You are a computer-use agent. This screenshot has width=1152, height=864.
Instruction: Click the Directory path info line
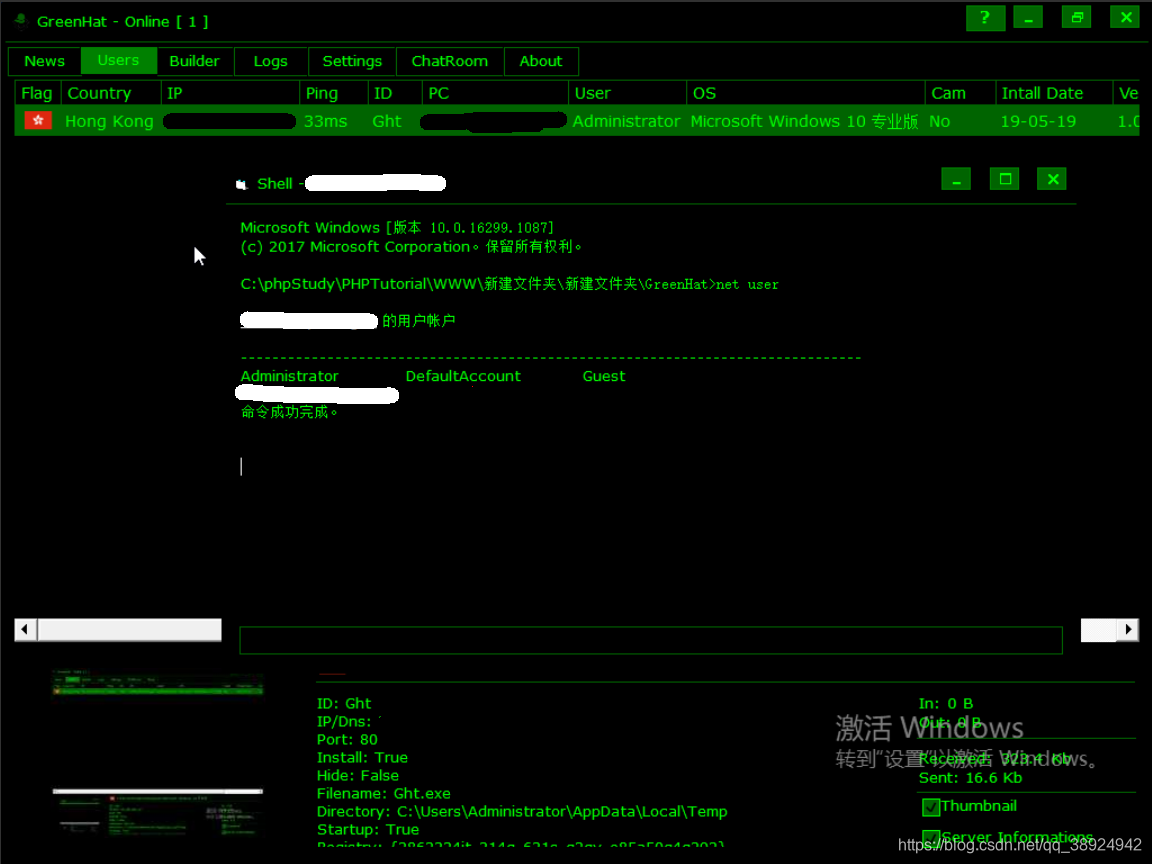522,812
